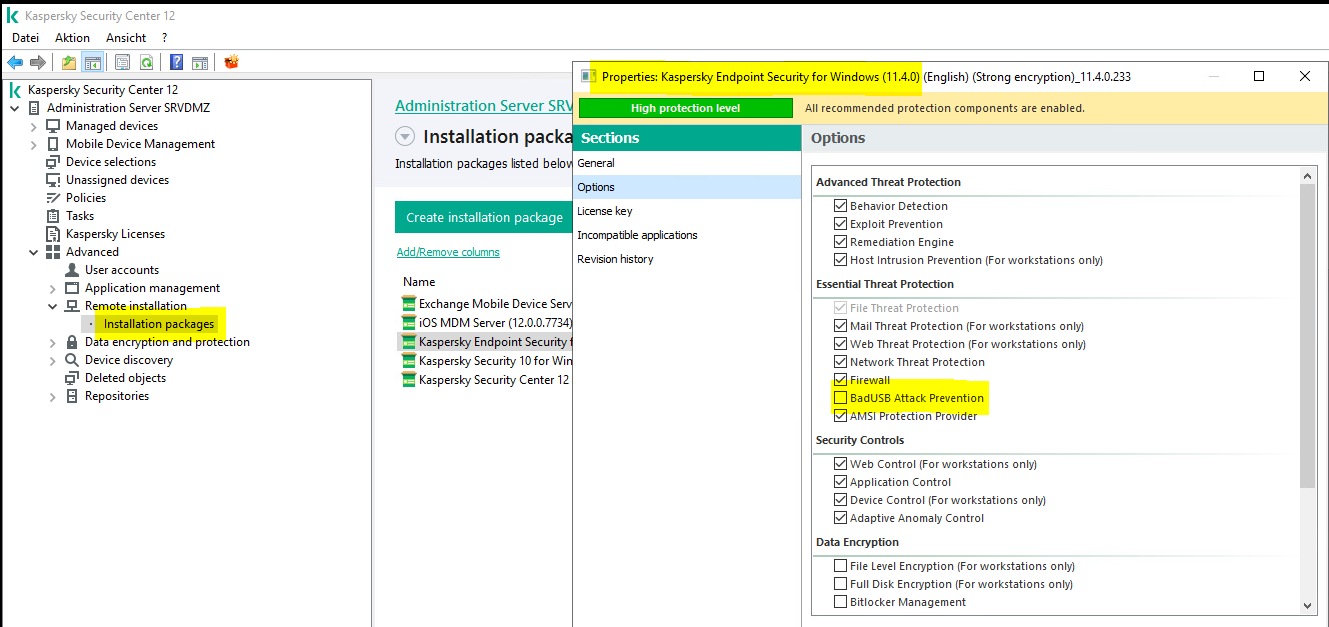
Task: Enable the BadUSB Attack Prevention checkbox
Action: pos(841,398)
